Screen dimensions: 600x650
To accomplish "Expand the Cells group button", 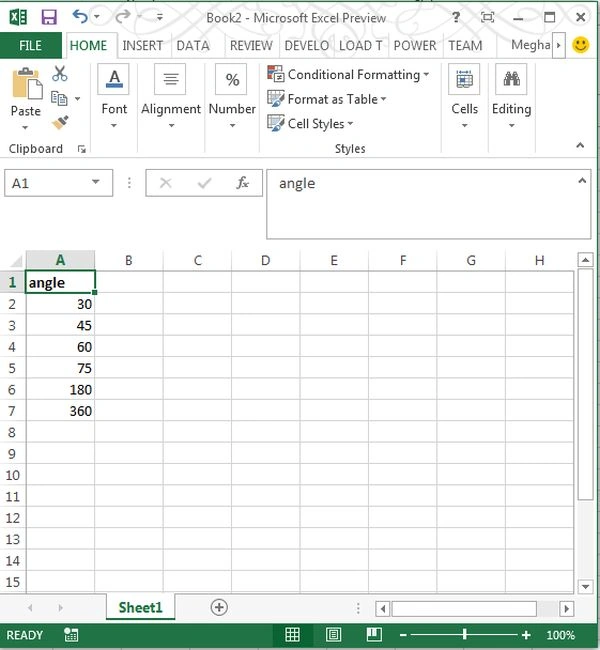I will [x=464, y=96].
